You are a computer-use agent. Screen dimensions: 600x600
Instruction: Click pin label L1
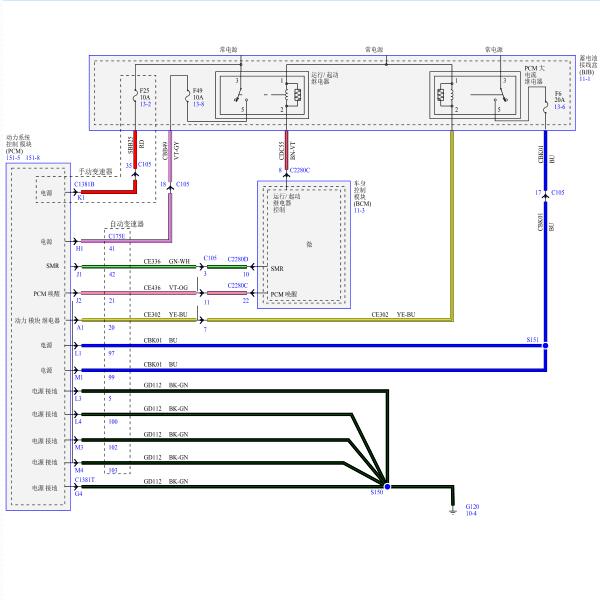[x=78, y=353]
